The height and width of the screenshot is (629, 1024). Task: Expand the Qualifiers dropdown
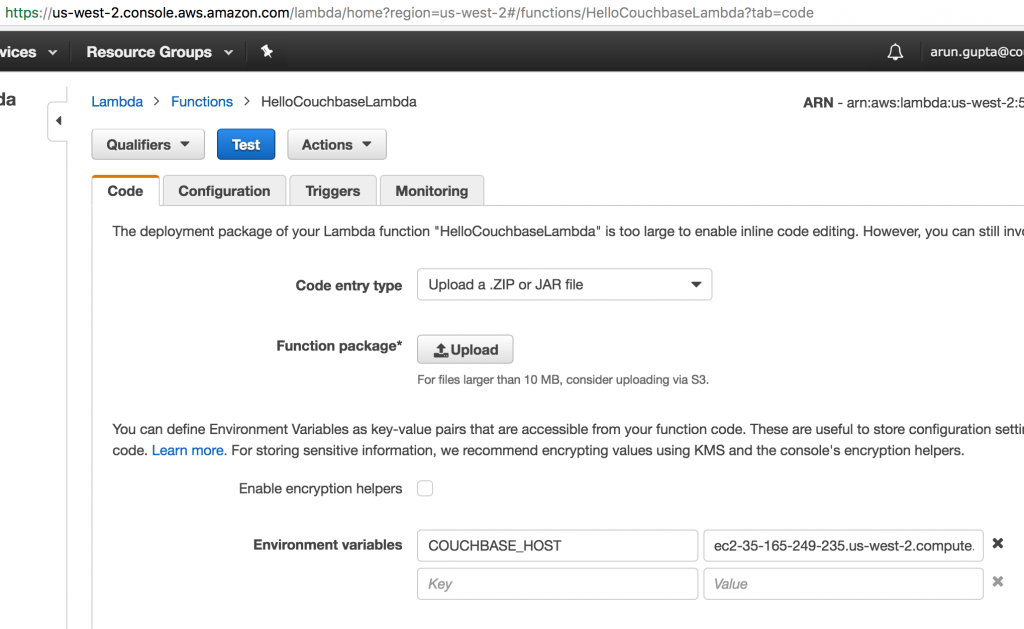click(148, 145)
